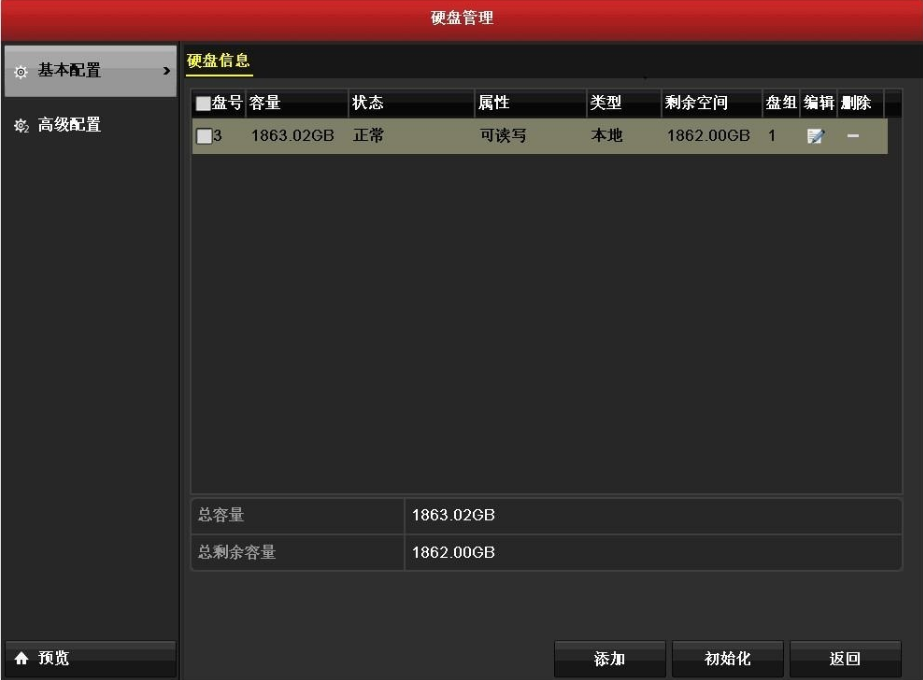923x680 pixels.
Task: Click the edit icon for disk 3
Action: click(x=816, y=136)
